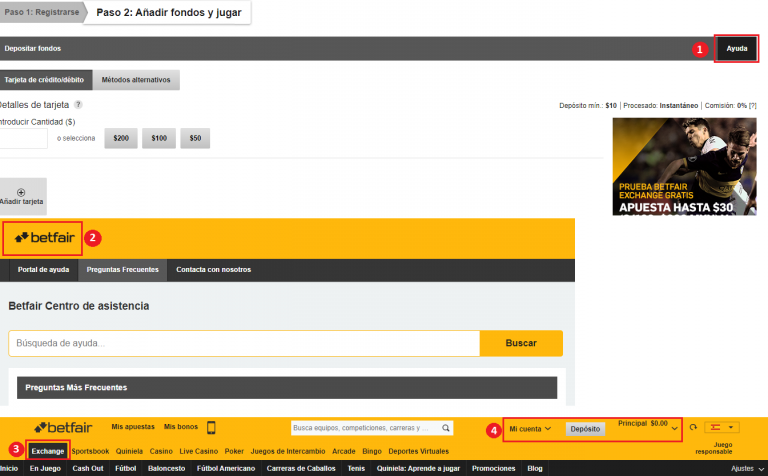
Task: Open the Métodos alternativos tab
Action: pos(136,80)
